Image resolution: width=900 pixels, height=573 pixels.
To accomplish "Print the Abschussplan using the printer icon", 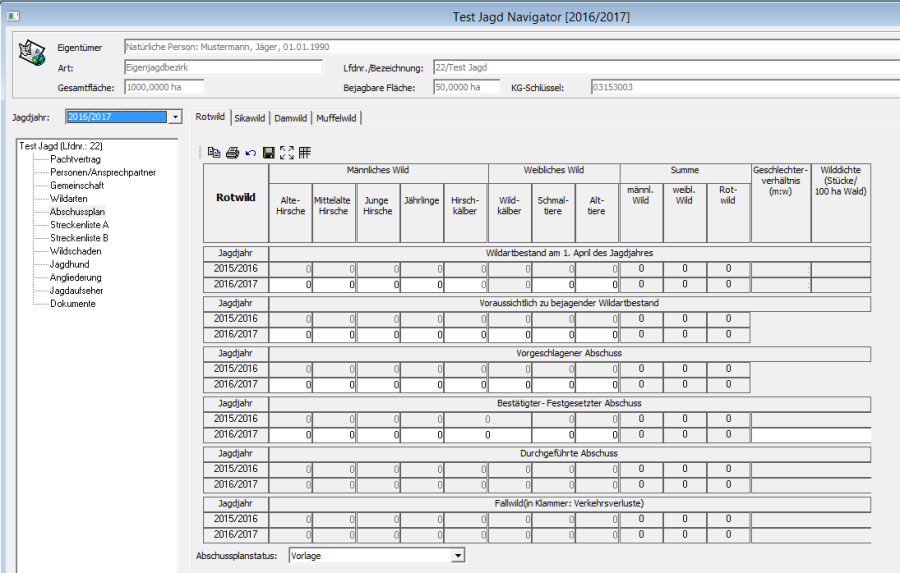I will (x=232, y=153).
